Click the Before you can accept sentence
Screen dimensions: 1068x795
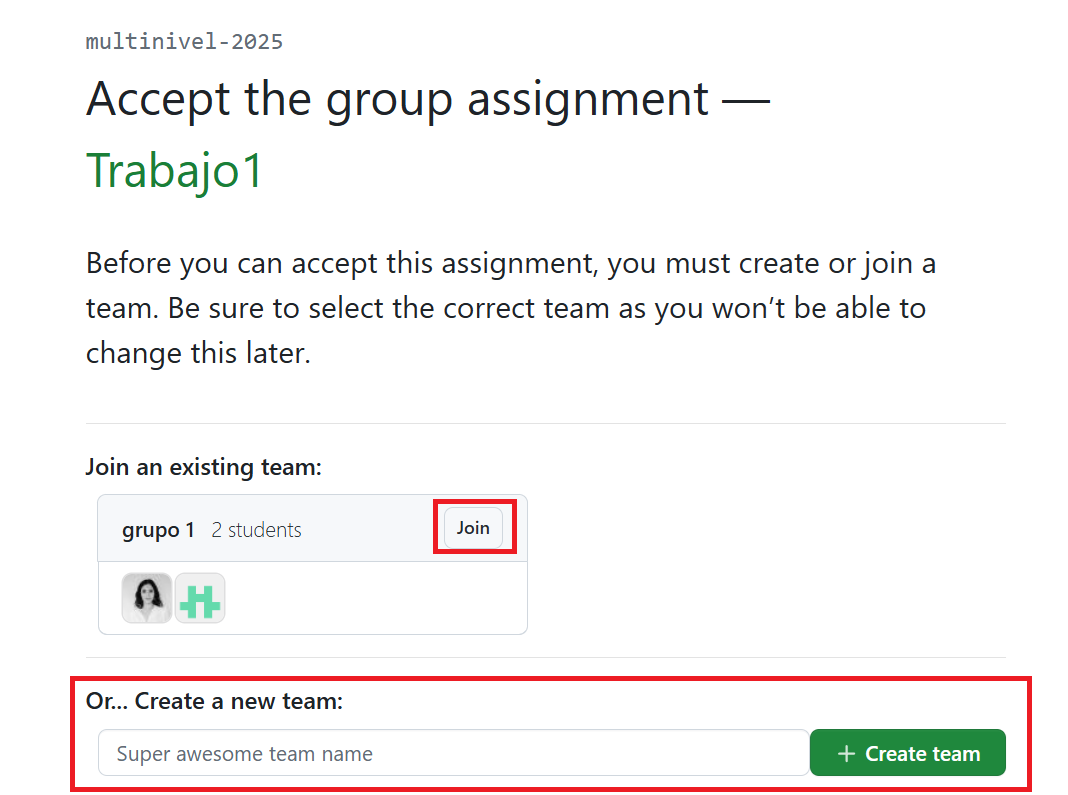(511, 263)
